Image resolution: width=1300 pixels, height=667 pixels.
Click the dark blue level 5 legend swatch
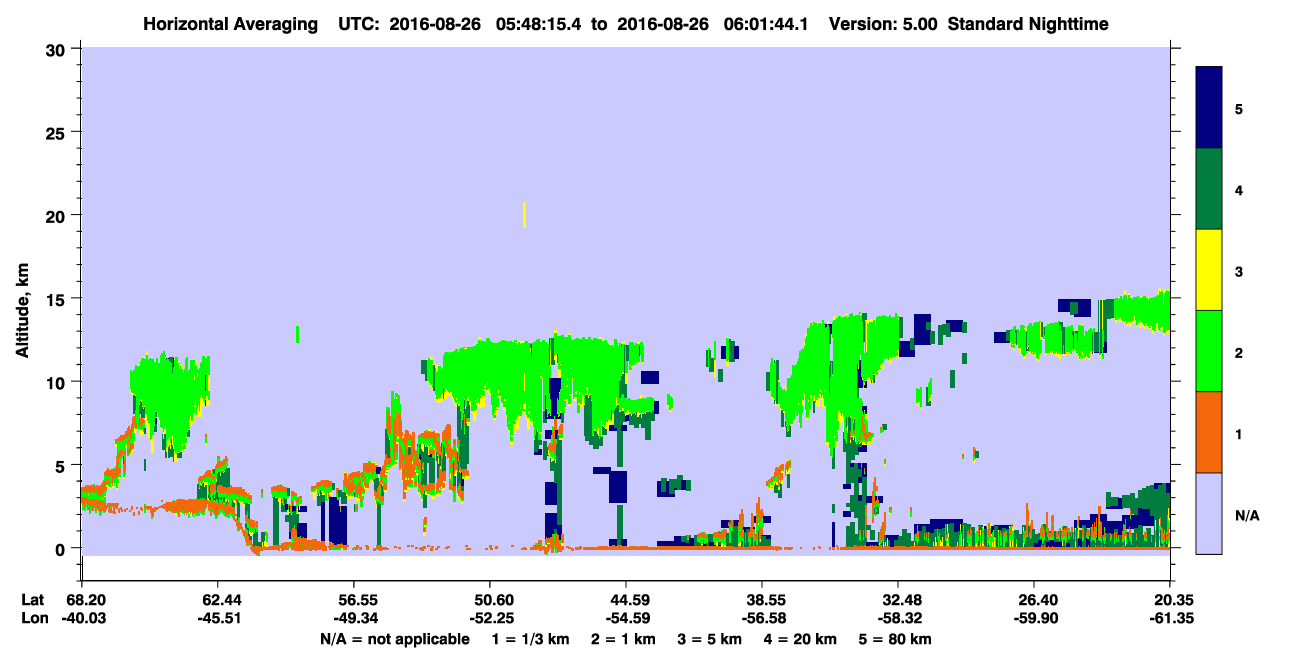coord(1209,108)
